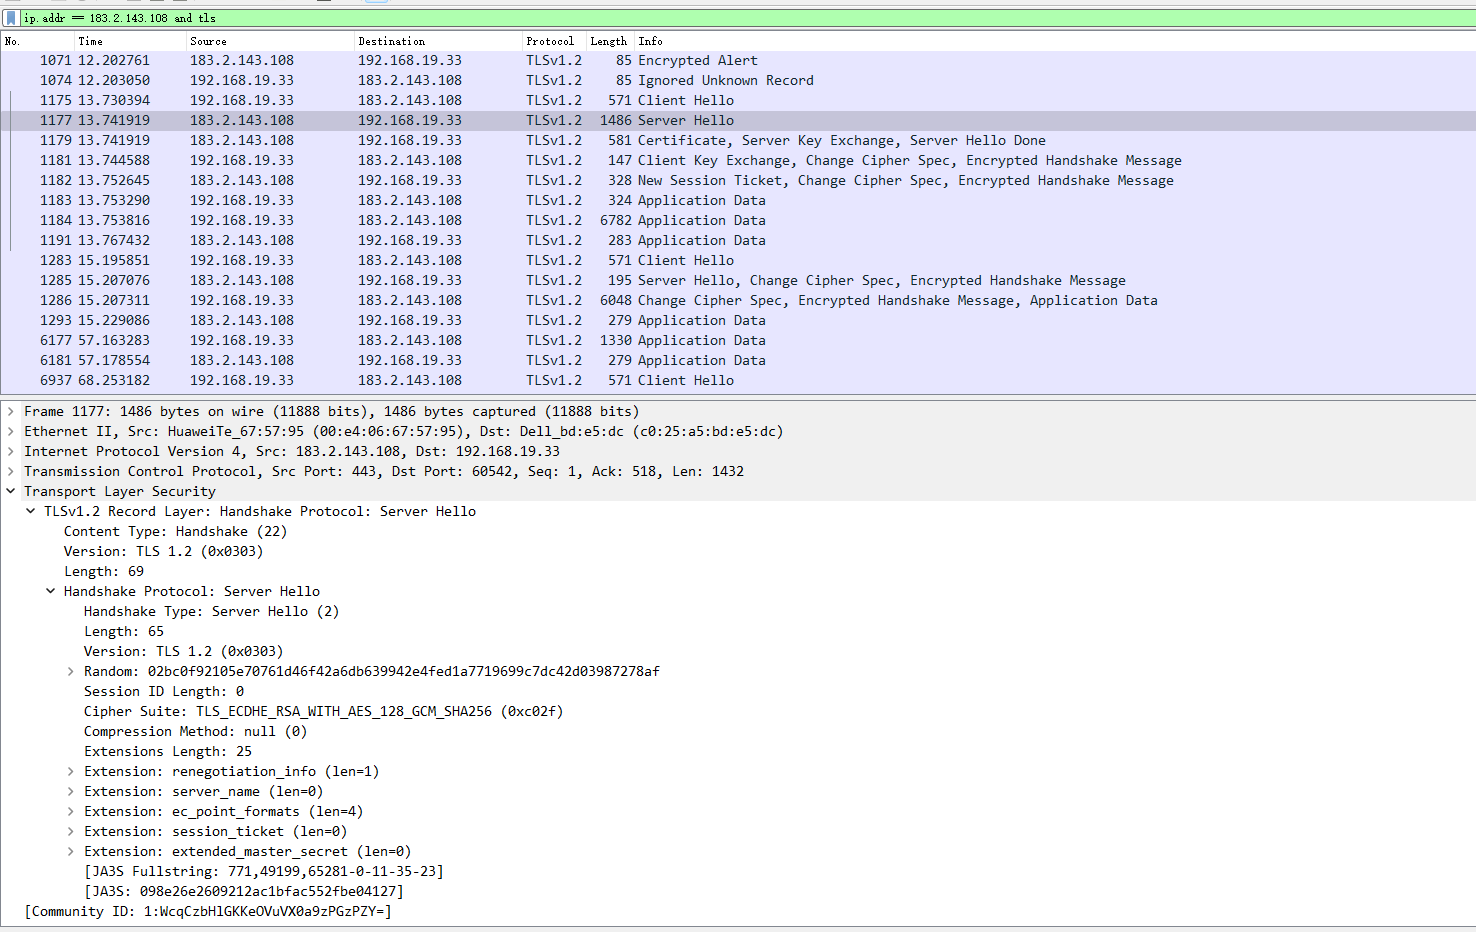Collapse the Handshake Protocol: Server Hello node
Viewport: 1476px width, 932px height.
(51, 591)
